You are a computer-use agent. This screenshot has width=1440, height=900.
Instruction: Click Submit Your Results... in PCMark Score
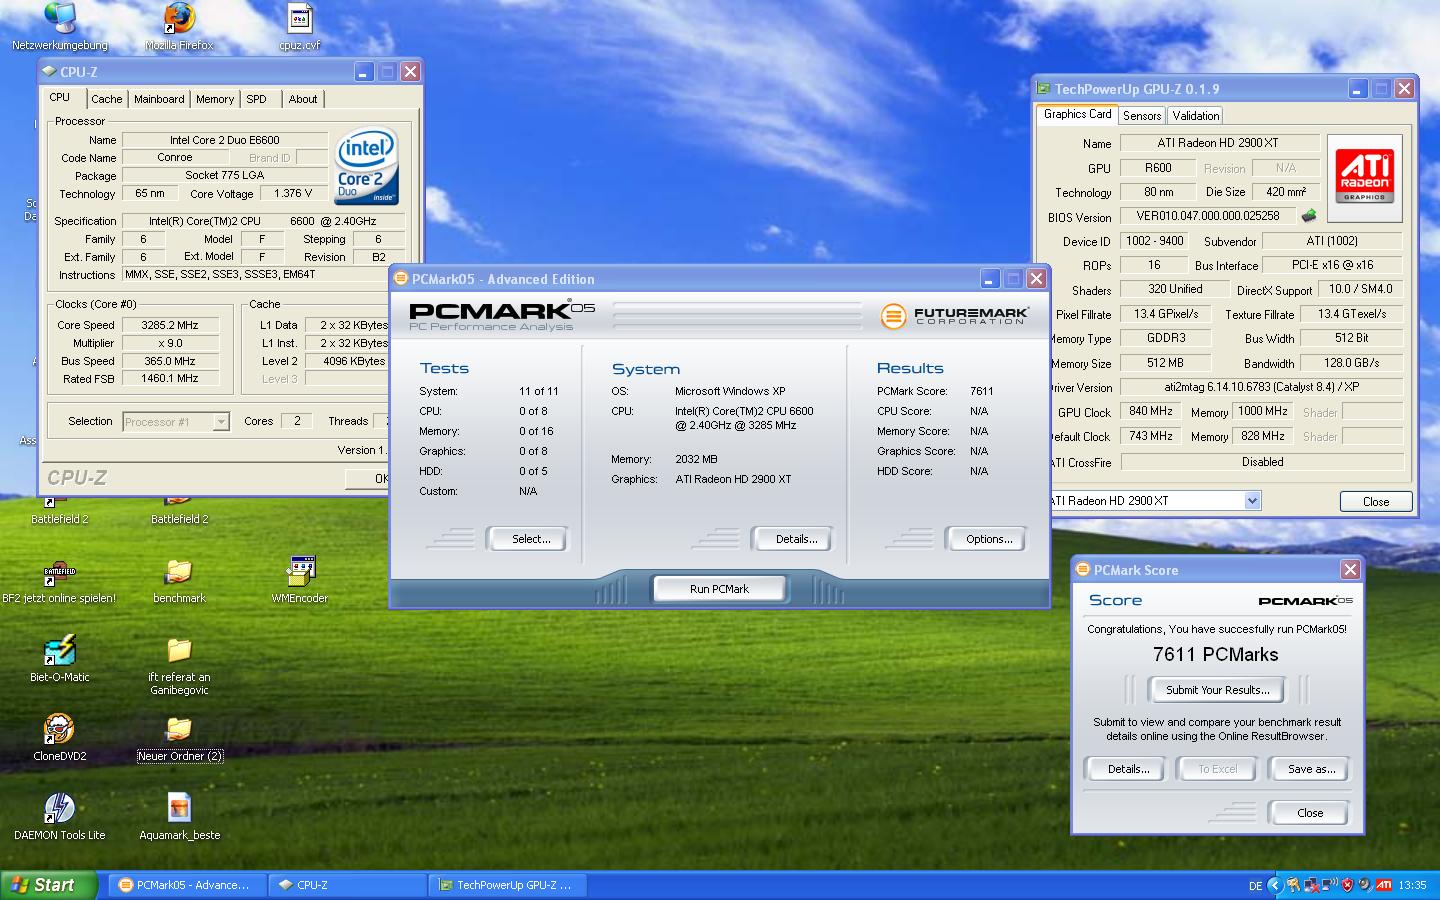point(1217,690)
